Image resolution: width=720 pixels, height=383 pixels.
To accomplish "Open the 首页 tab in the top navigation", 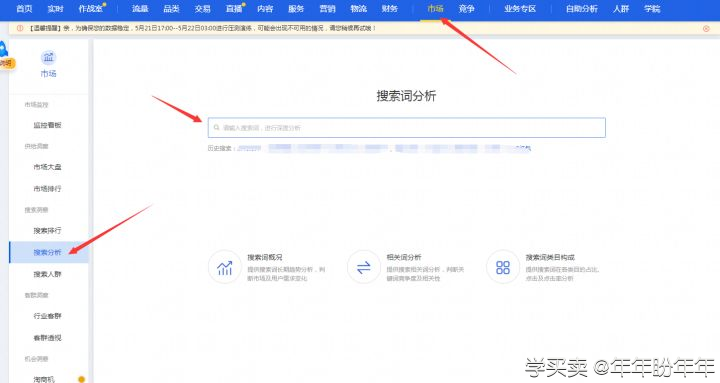I will [x=24, y=9].
